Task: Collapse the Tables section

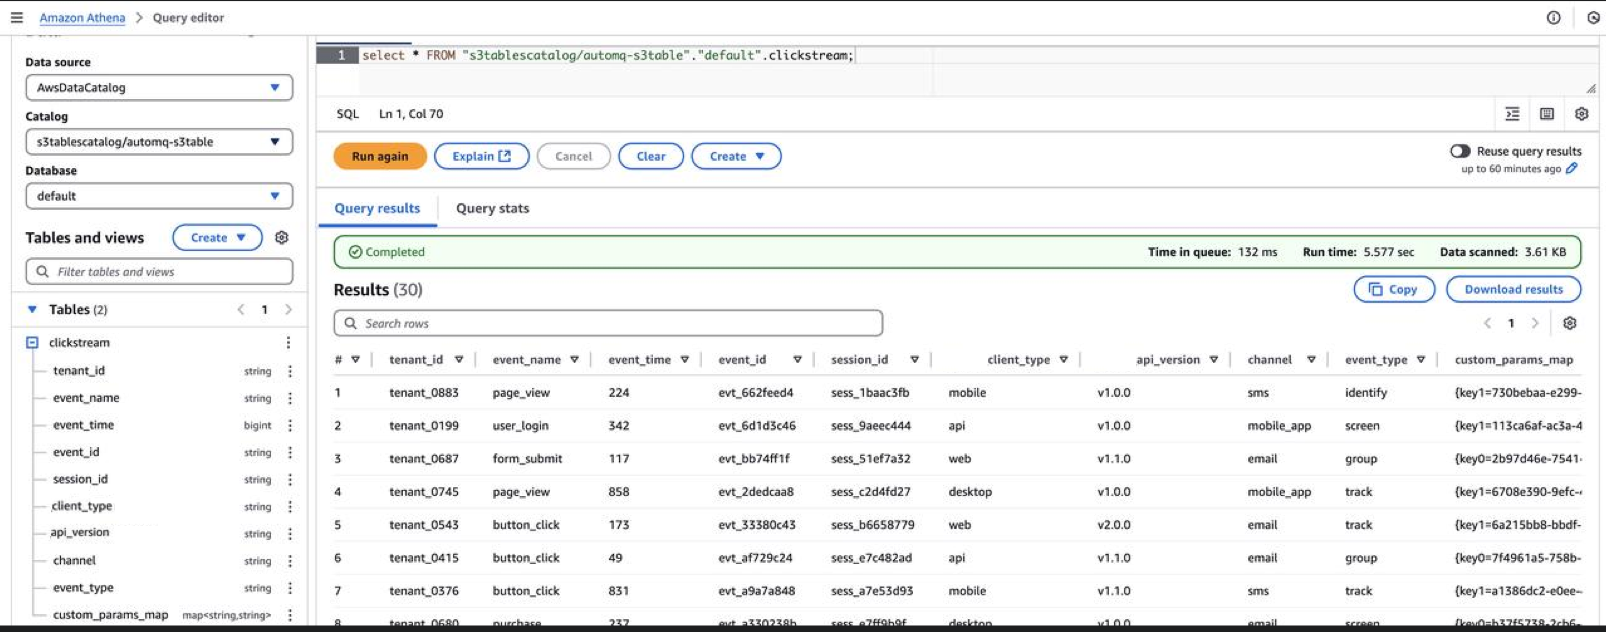Action: coord(32,310)
